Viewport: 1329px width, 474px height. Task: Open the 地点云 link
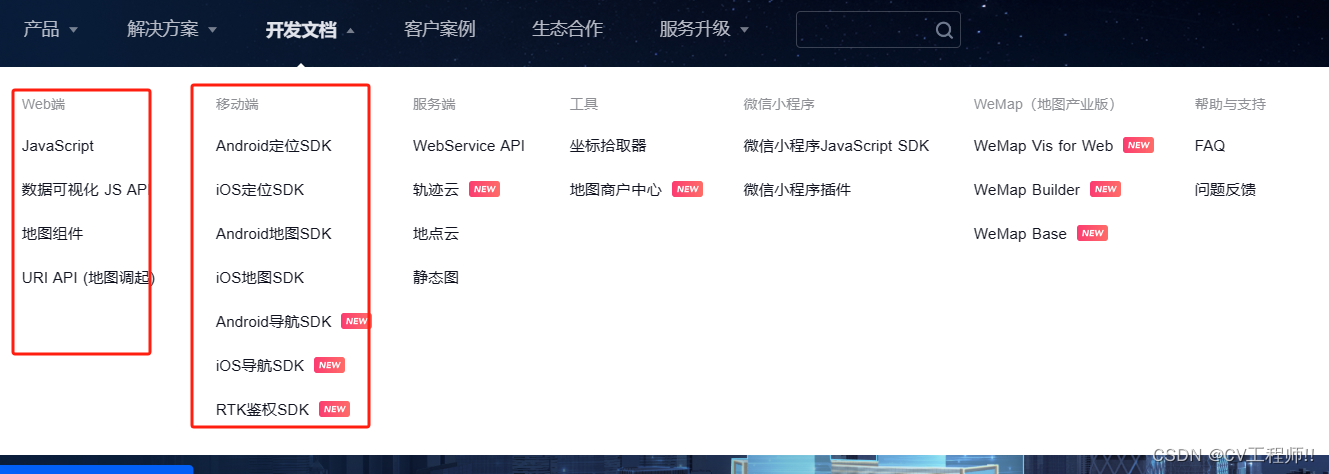pyautogui.click(x=436, y=234)
